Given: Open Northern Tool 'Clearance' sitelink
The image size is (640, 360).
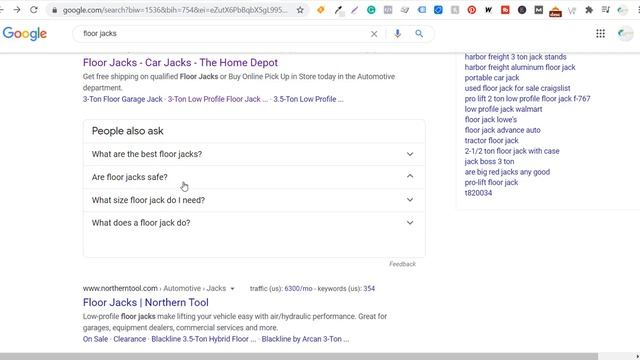Looking at the screenshot, I should 130,339.
